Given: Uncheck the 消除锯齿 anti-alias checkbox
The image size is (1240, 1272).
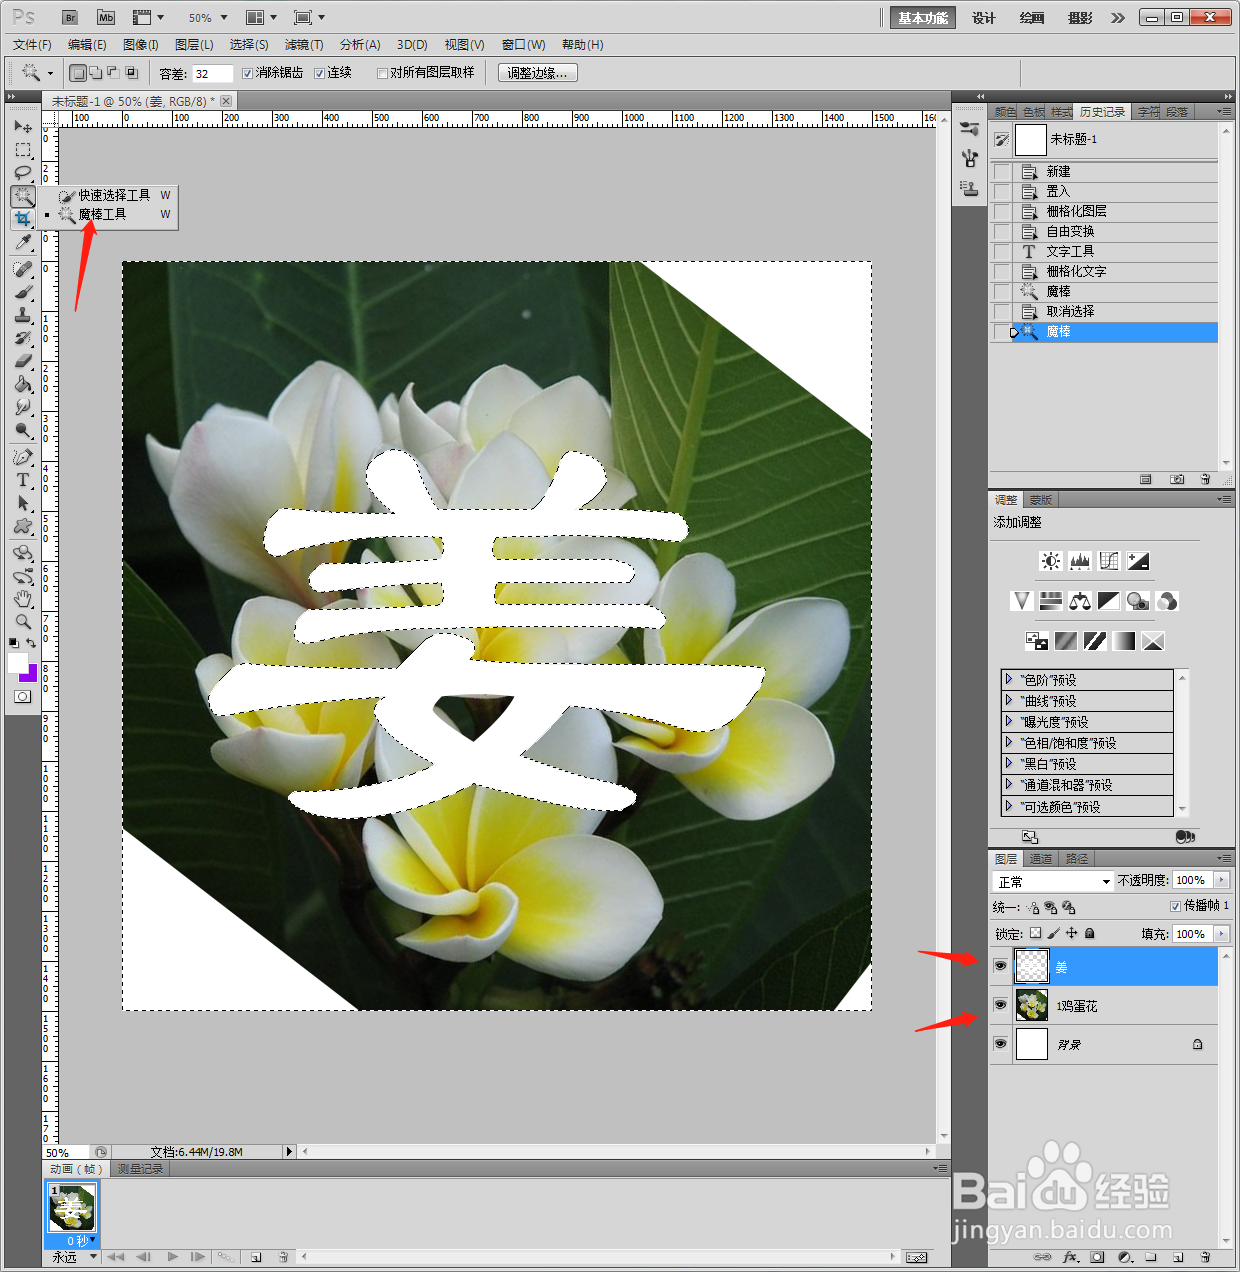Looking at the screenshot, I should tap(247, 73).
